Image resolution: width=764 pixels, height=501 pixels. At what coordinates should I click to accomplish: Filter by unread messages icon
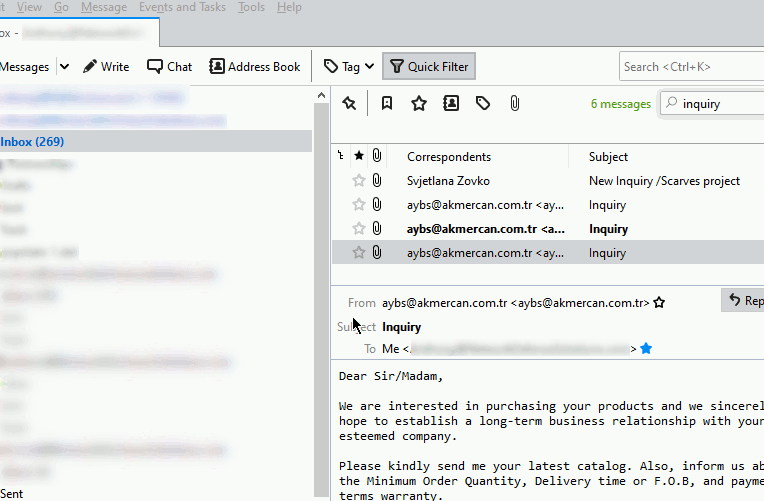387,103
